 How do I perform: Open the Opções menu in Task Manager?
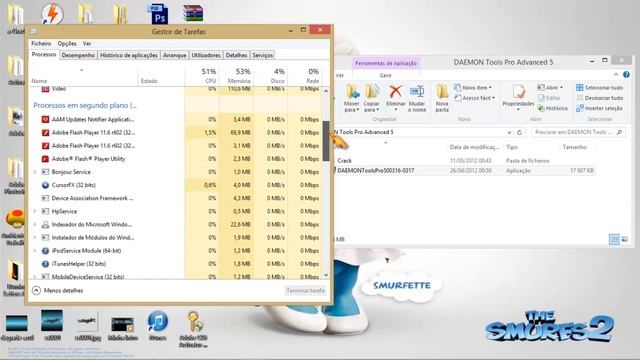pos(67,43)
